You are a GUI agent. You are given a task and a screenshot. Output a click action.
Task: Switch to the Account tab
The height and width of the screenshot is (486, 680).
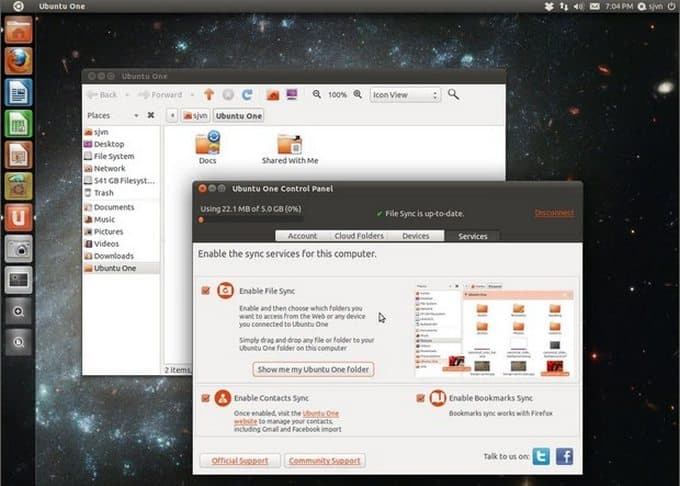pos(302,236)
